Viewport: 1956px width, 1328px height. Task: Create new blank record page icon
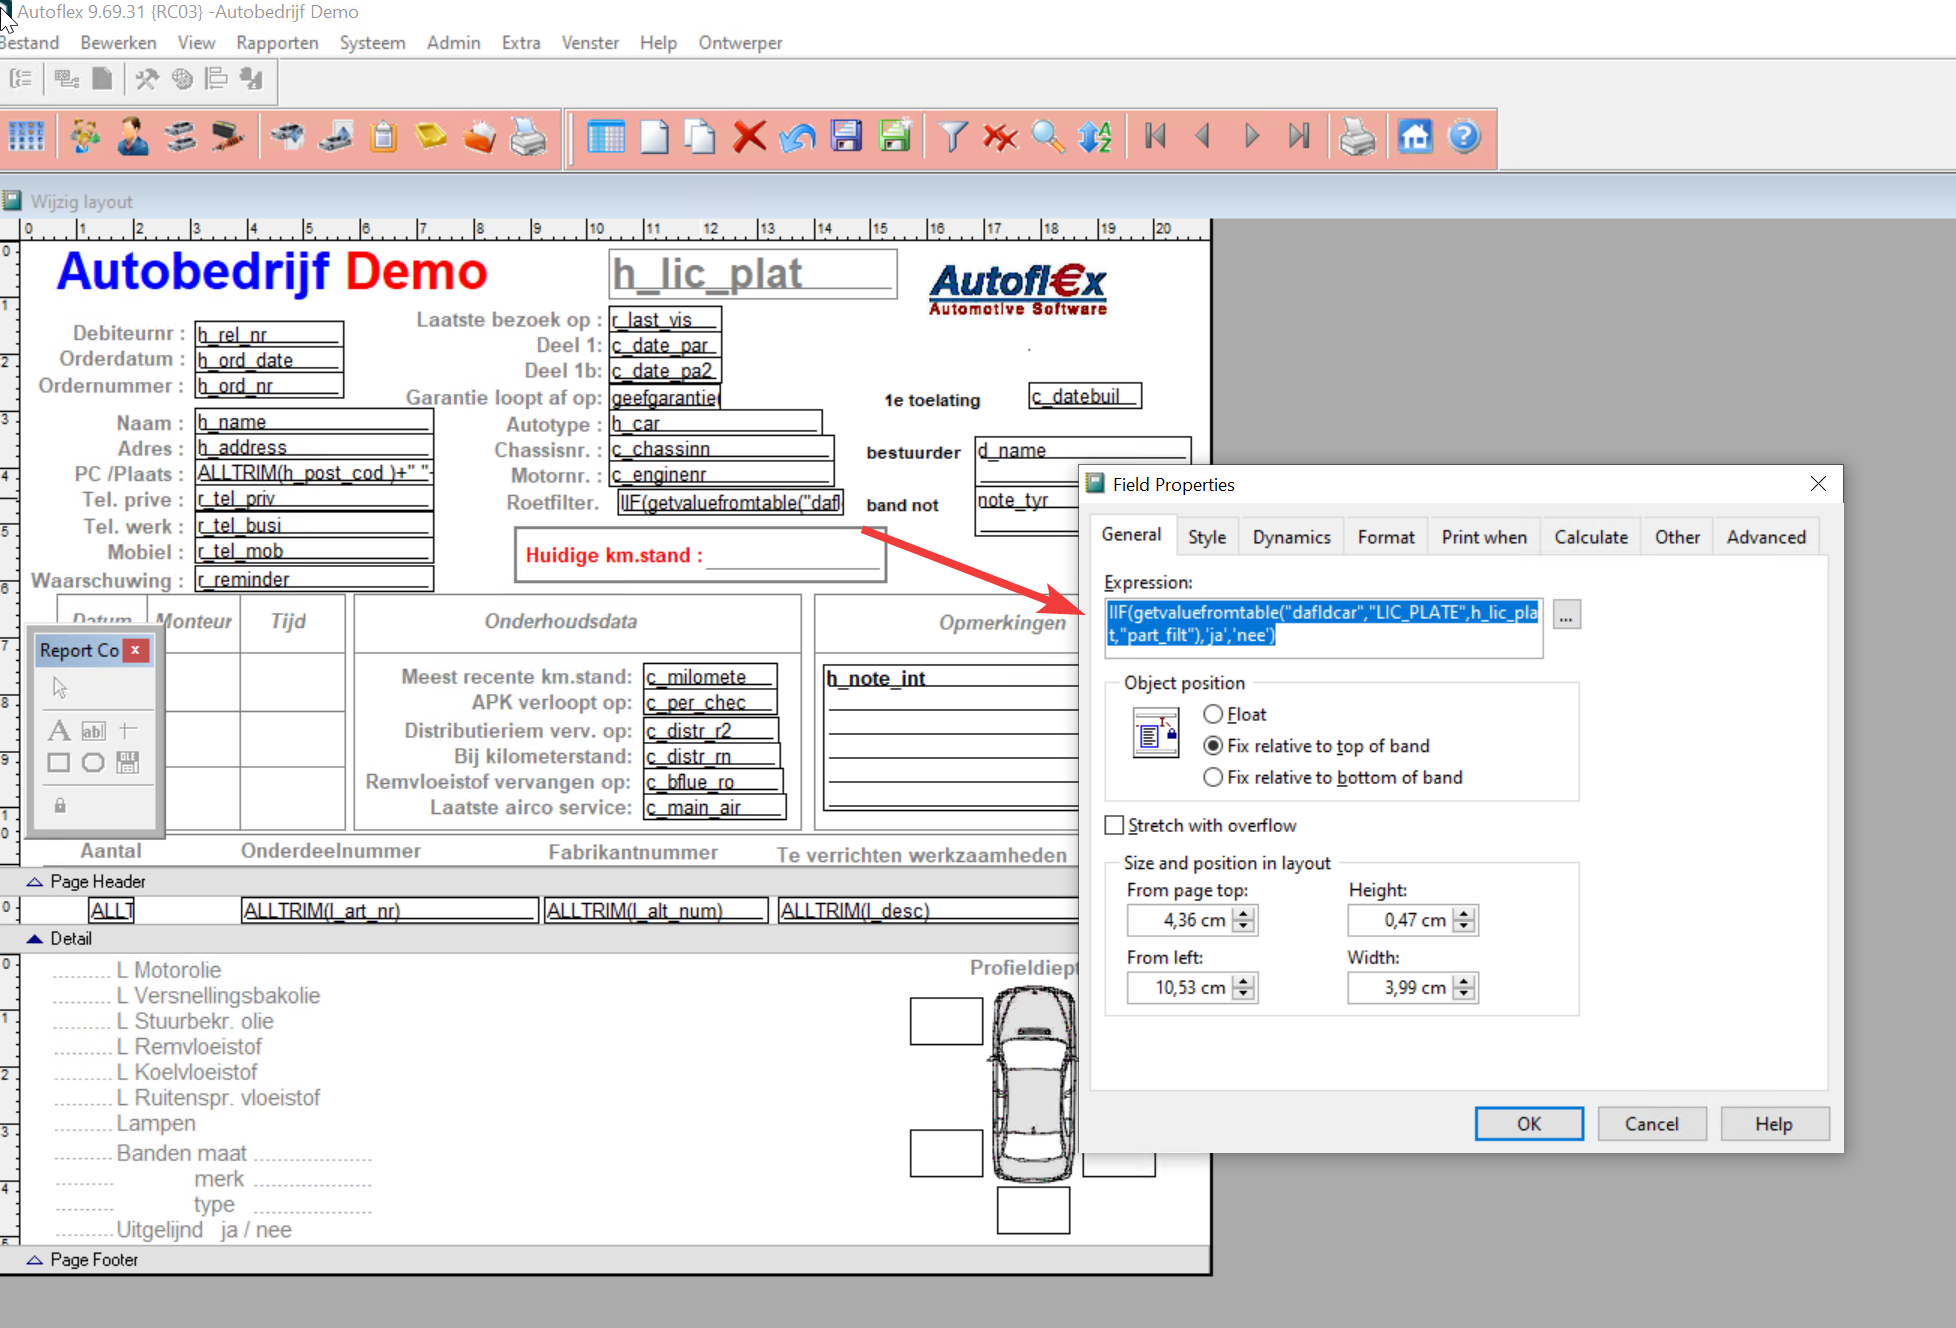[x=654, y=136]
